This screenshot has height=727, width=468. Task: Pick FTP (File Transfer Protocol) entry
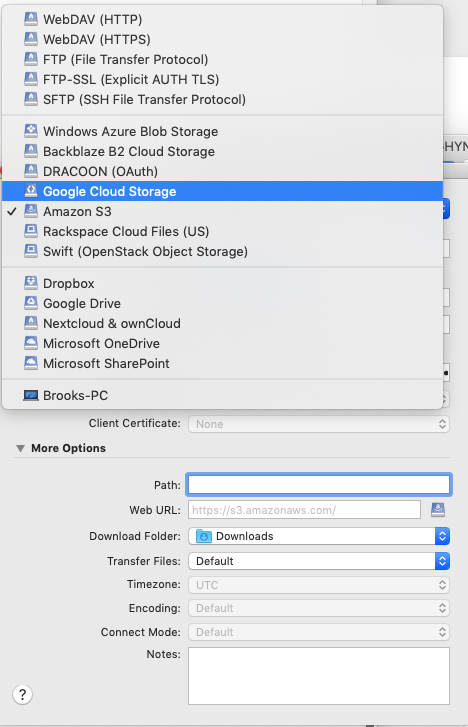coord(223,59)
